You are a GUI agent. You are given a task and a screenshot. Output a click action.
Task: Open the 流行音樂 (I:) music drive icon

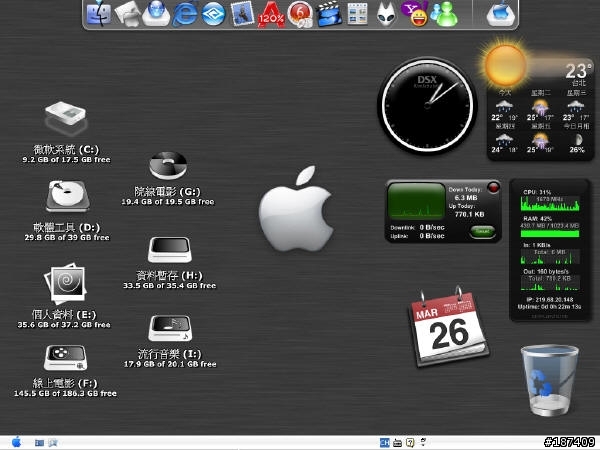170,328
